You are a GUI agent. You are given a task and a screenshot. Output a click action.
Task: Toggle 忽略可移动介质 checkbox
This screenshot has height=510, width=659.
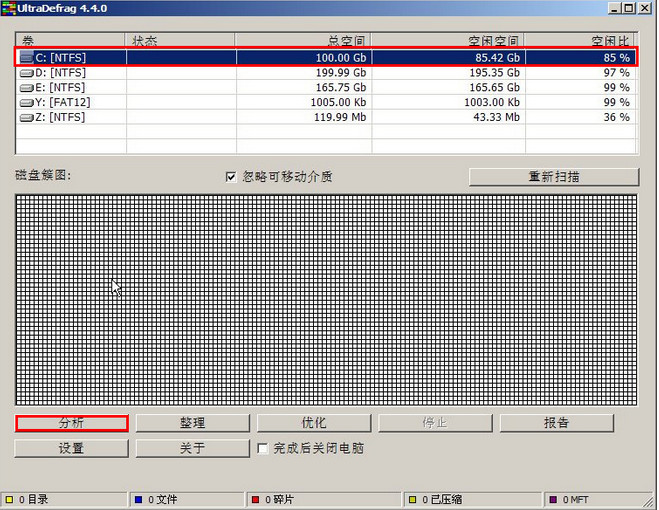coord(231,177)
